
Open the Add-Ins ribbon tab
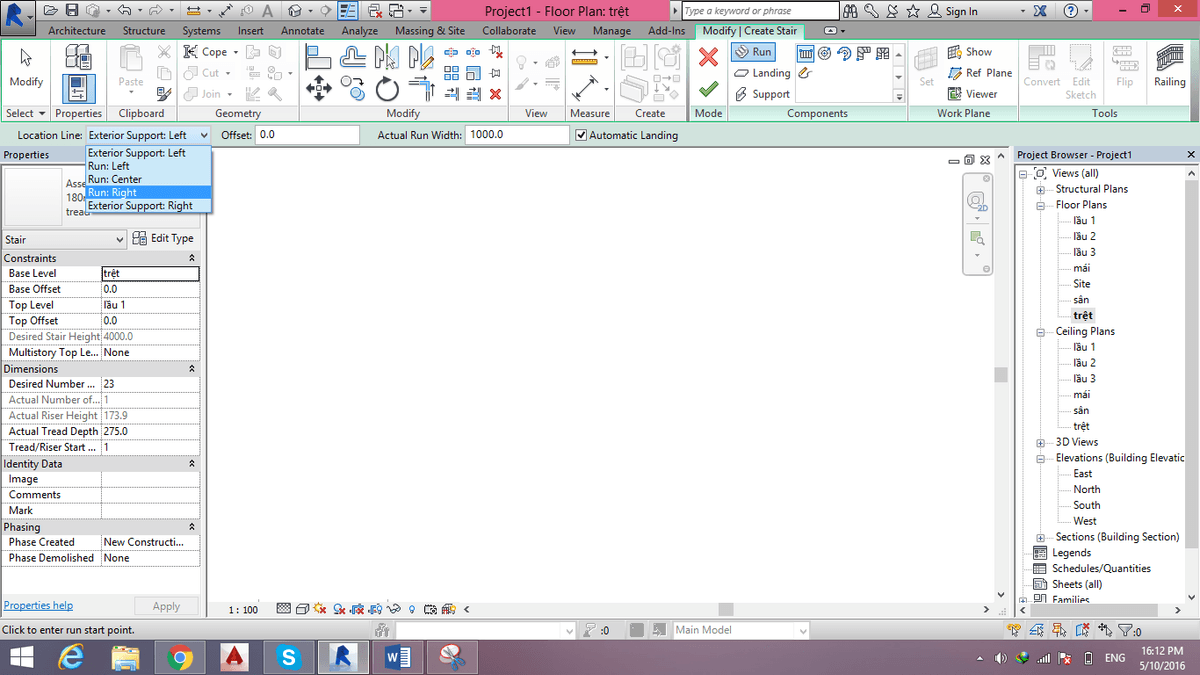coord(666,31)
